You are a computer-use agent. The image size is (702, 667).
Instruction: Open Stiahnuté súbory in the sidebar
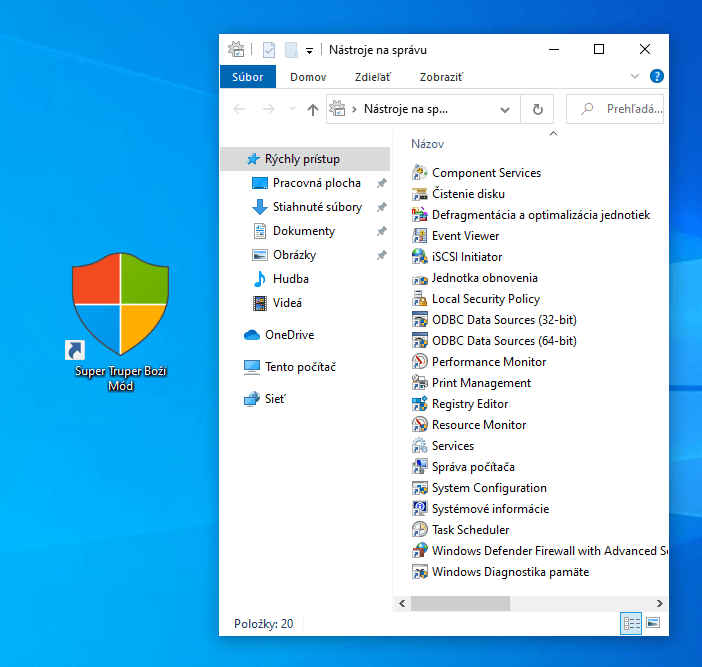[x=317, y=207]
